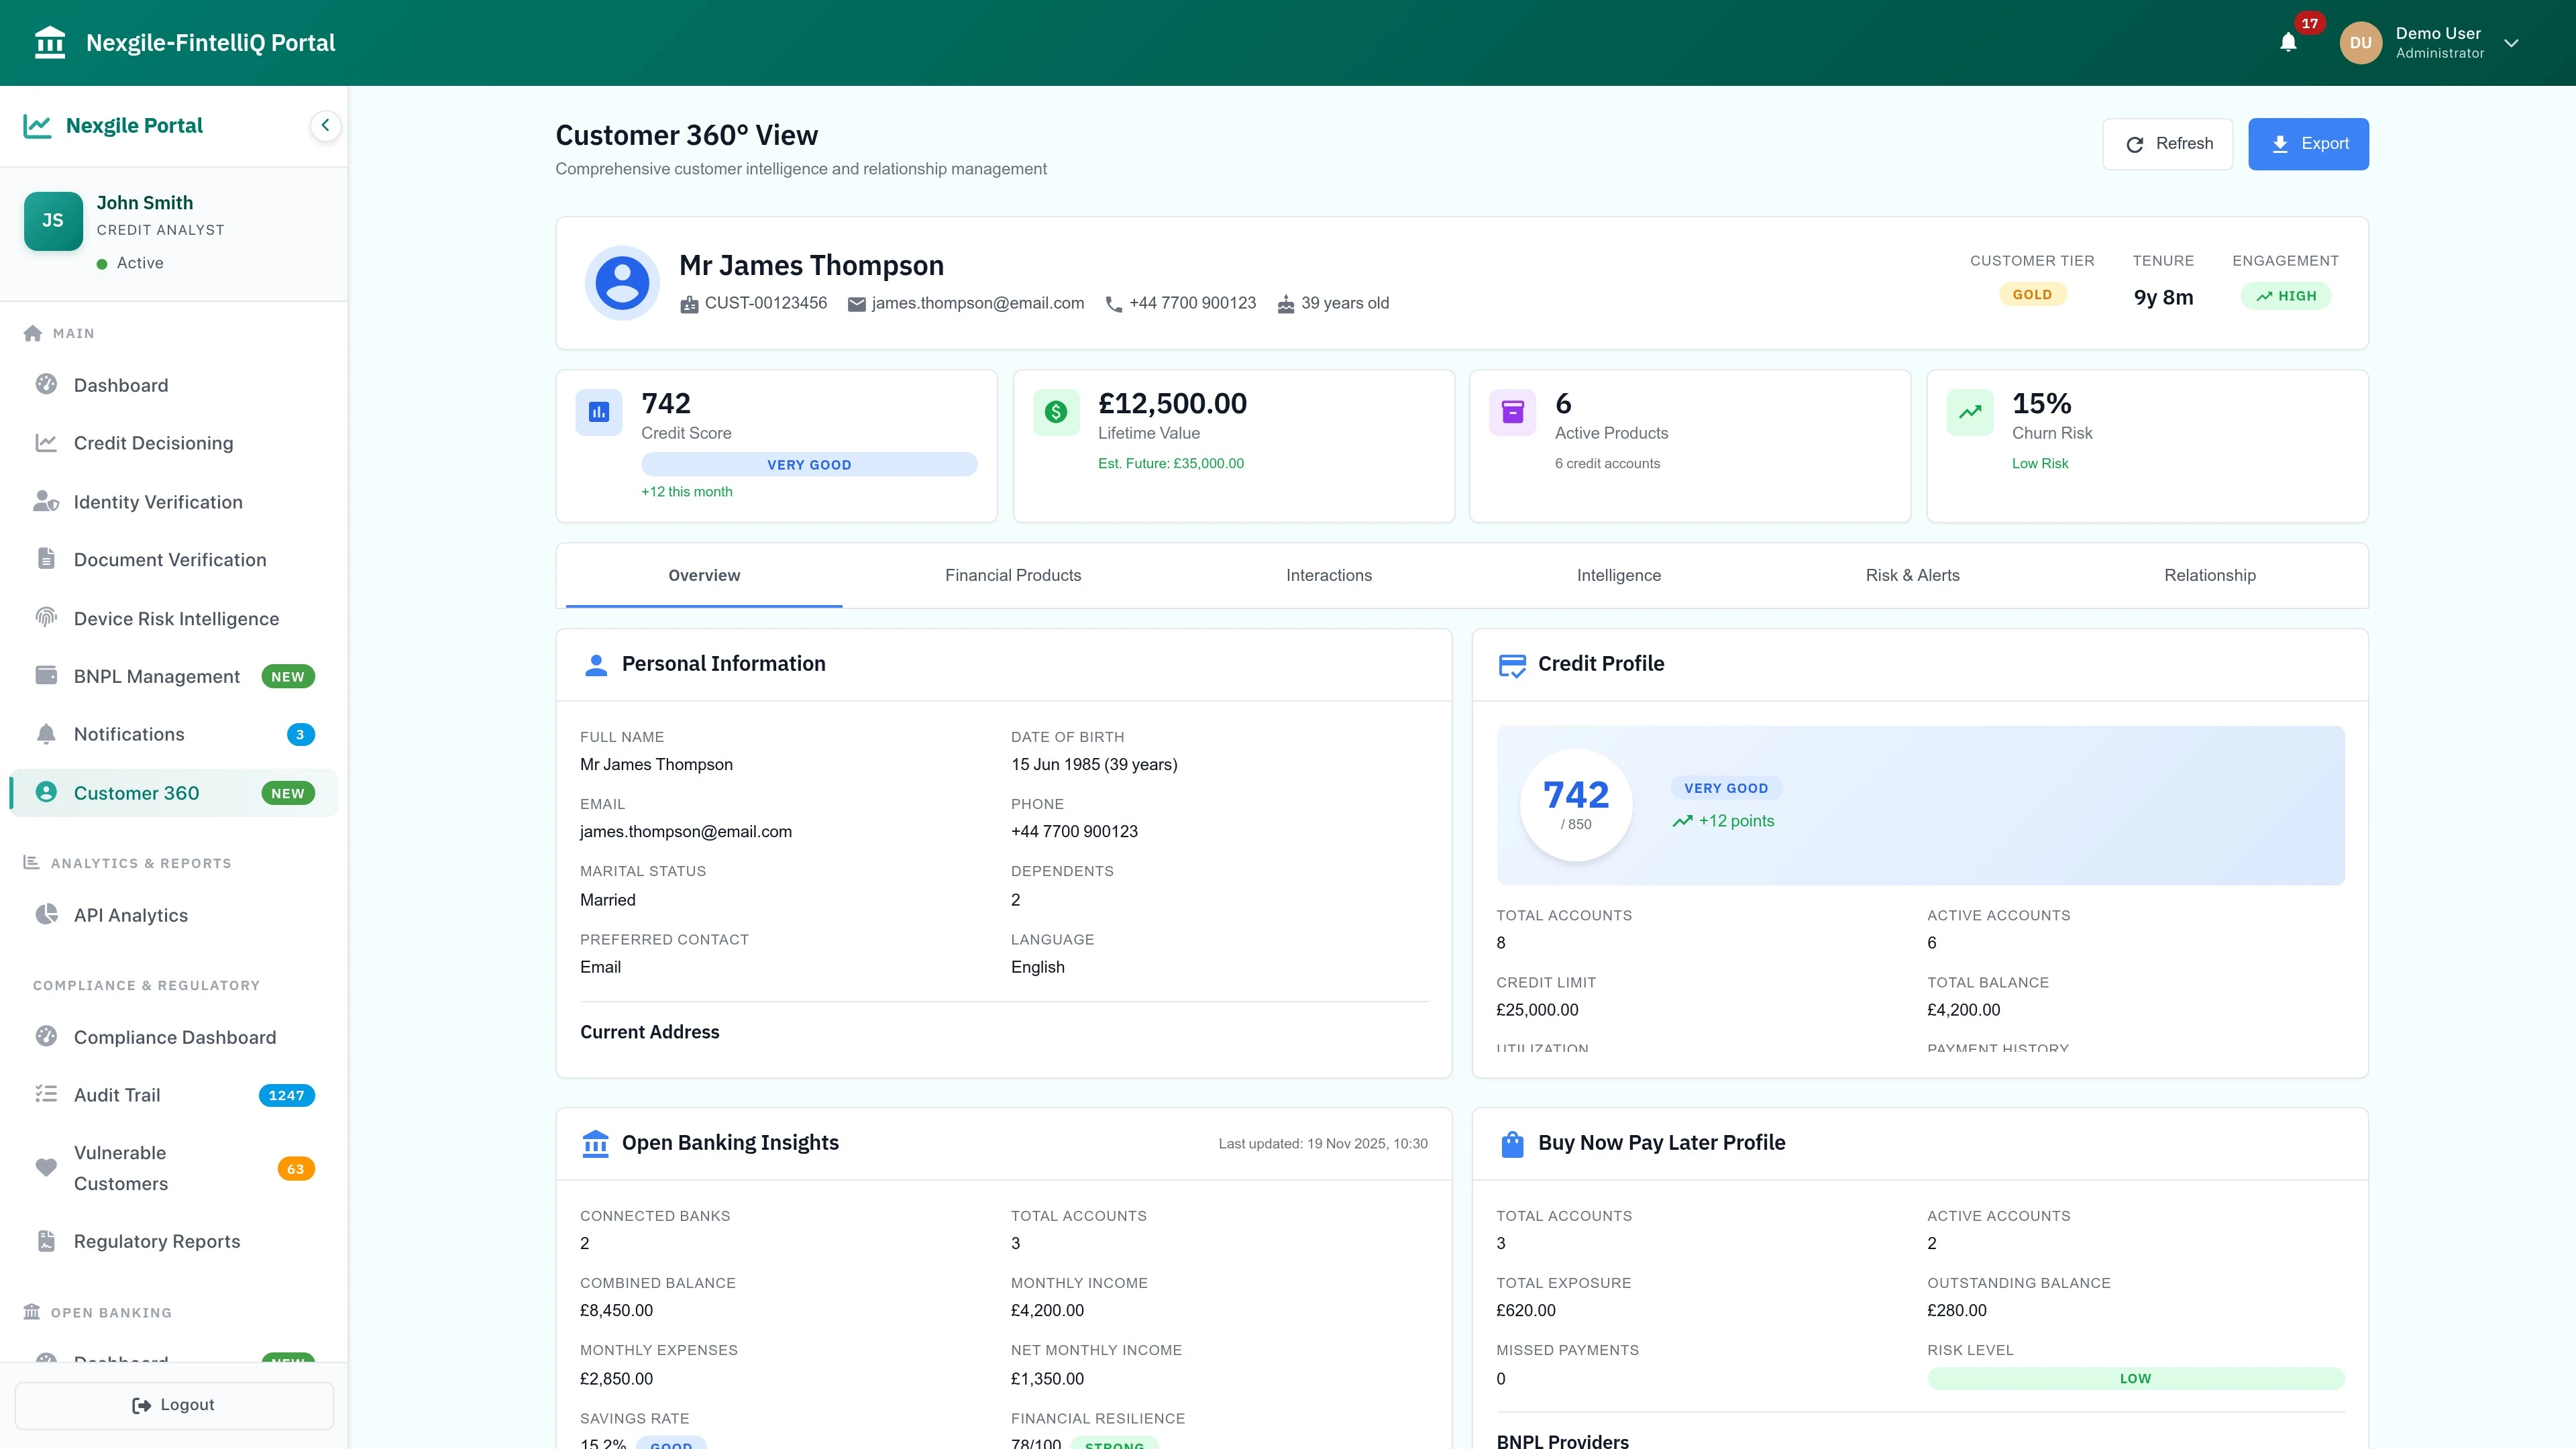The height and width of the screenshot is (1449, 2576).
Task: Open the Risk & Alerts tab
Action: (1912, 575)
